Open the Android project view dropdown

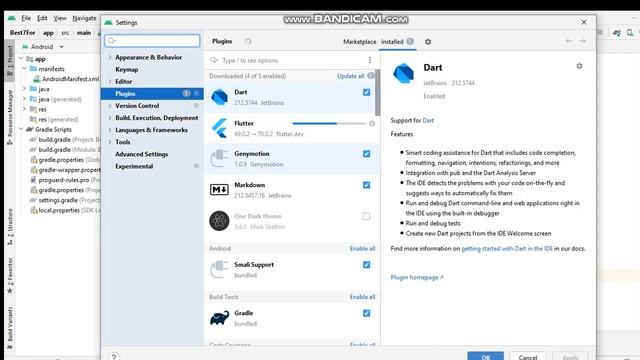(x=43, y=47)
